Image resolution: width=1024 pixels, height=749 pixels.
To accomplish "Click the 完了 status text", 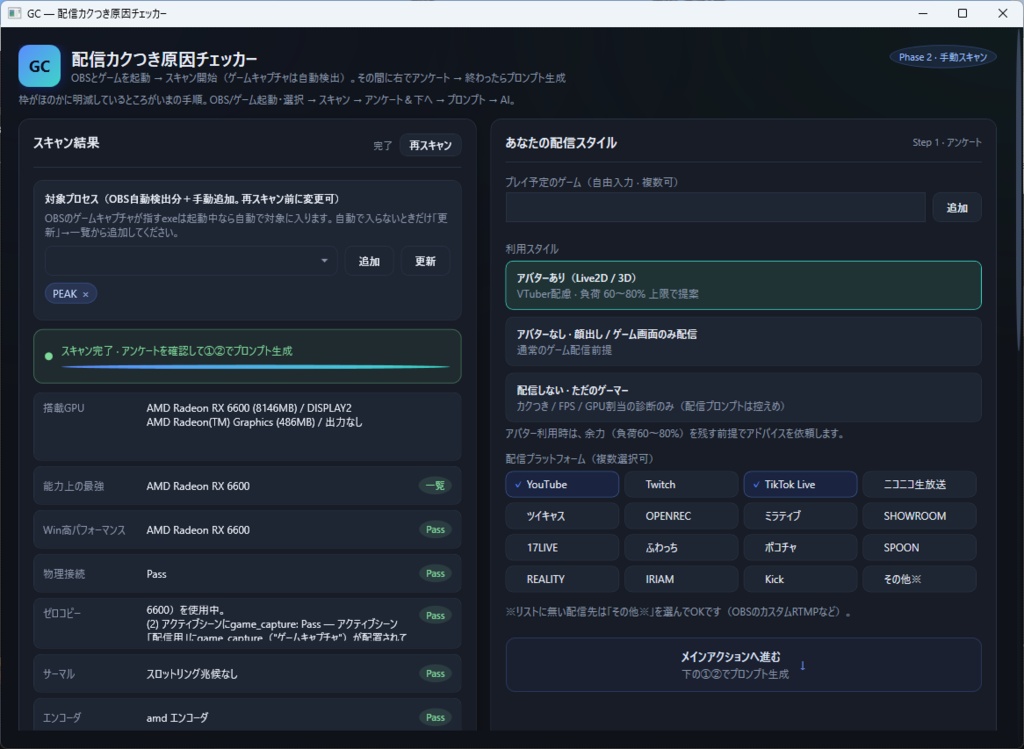I will tap(383, 146).
